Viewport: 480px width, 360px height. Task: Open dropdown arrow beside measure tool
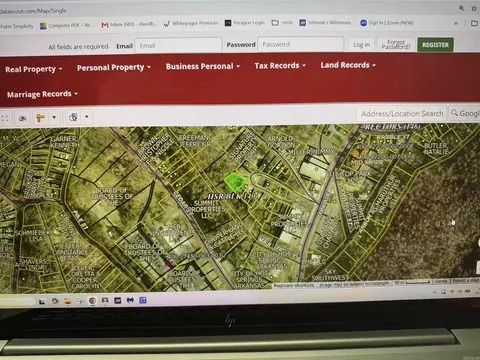(x=54, y=117)
